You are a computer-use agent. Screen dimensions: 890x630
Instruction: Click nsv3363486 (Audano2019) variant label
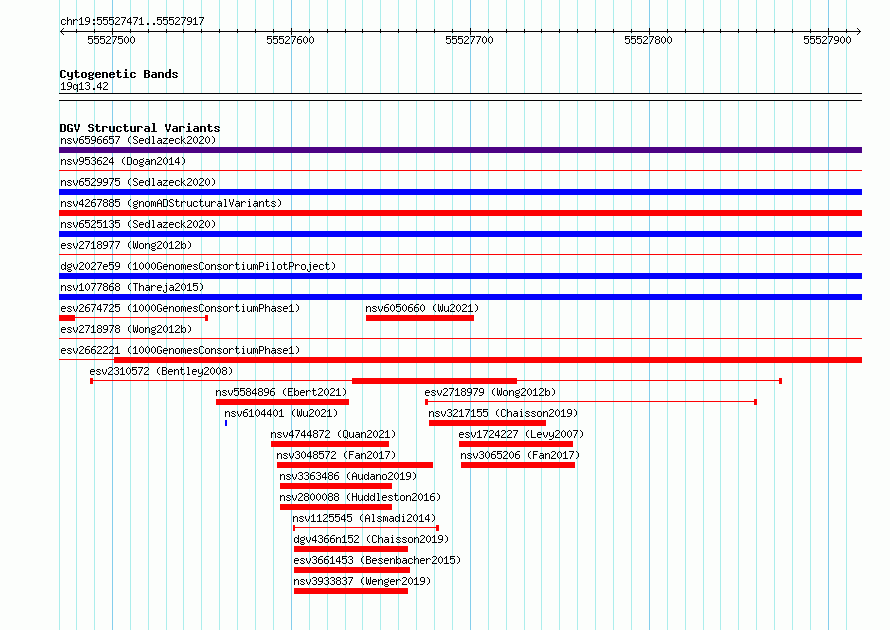coord(348,476)
